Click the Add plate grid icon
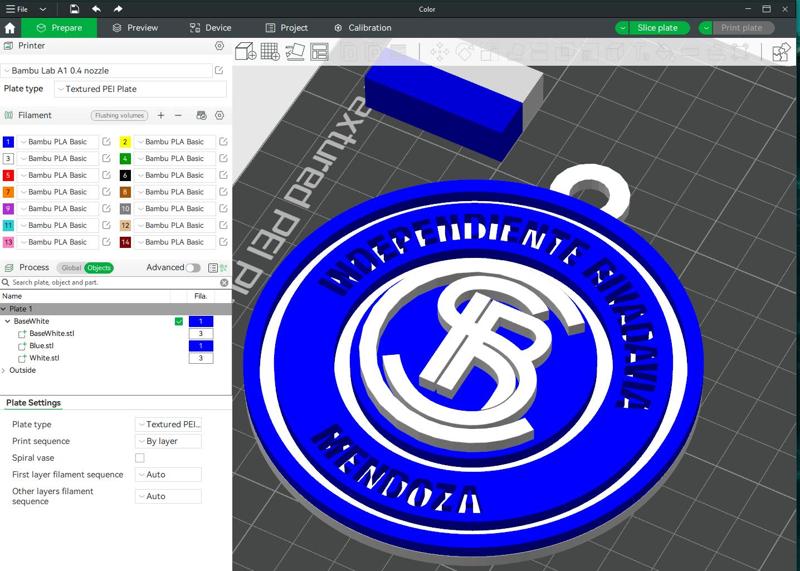 click(270, 52)
